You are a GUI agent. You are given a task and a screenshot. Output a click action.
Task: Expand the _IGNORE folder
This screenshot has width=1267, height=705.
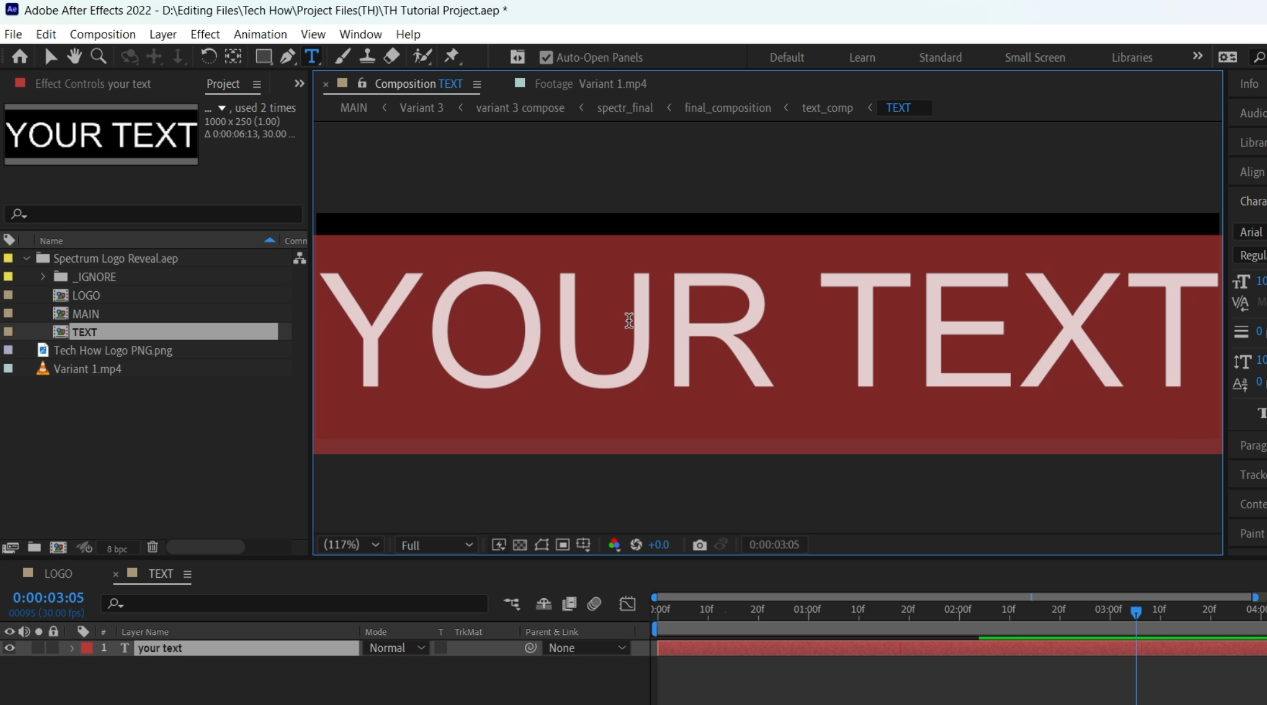click(x=43, y=277)
